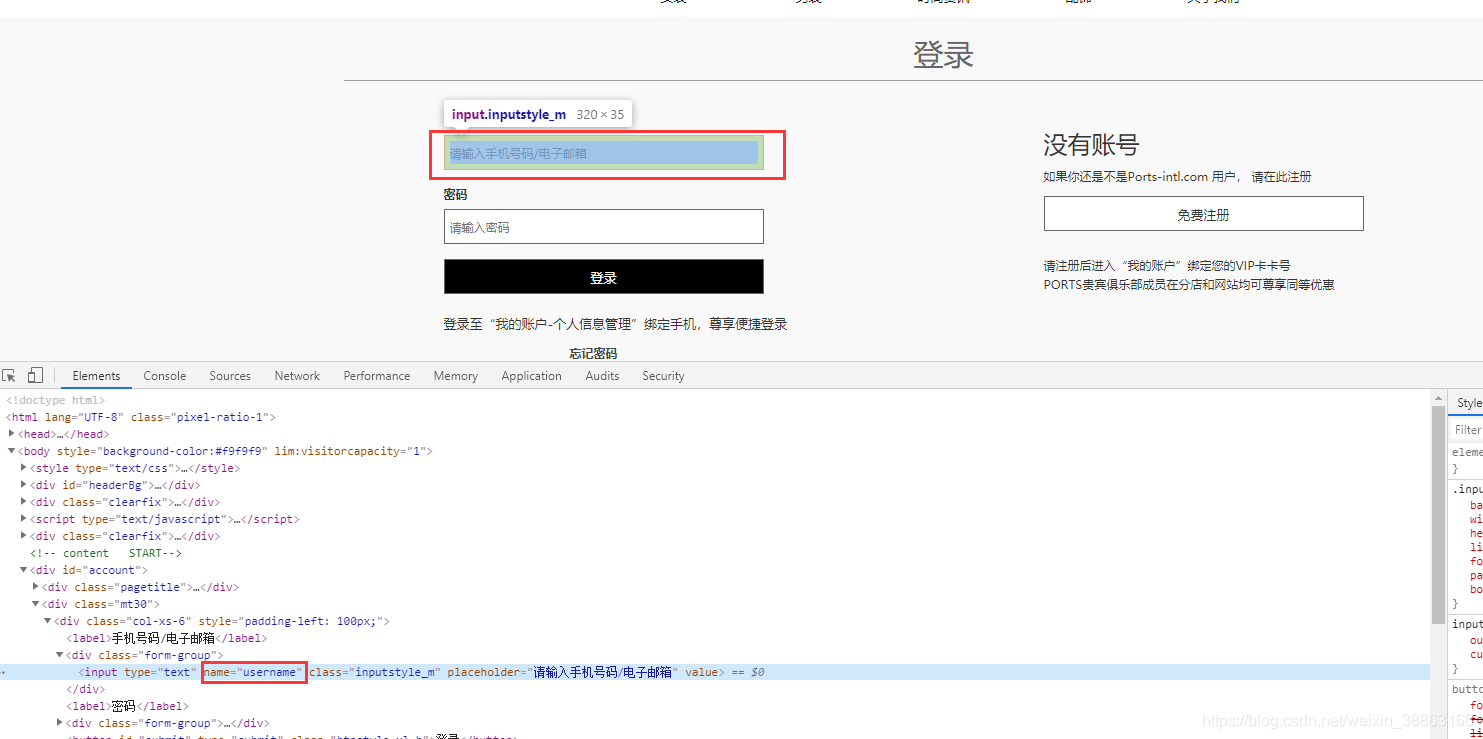Viewport: 1483px width, 739px height.
Task: Click the phone/email username input field
Action: [604, 153]
